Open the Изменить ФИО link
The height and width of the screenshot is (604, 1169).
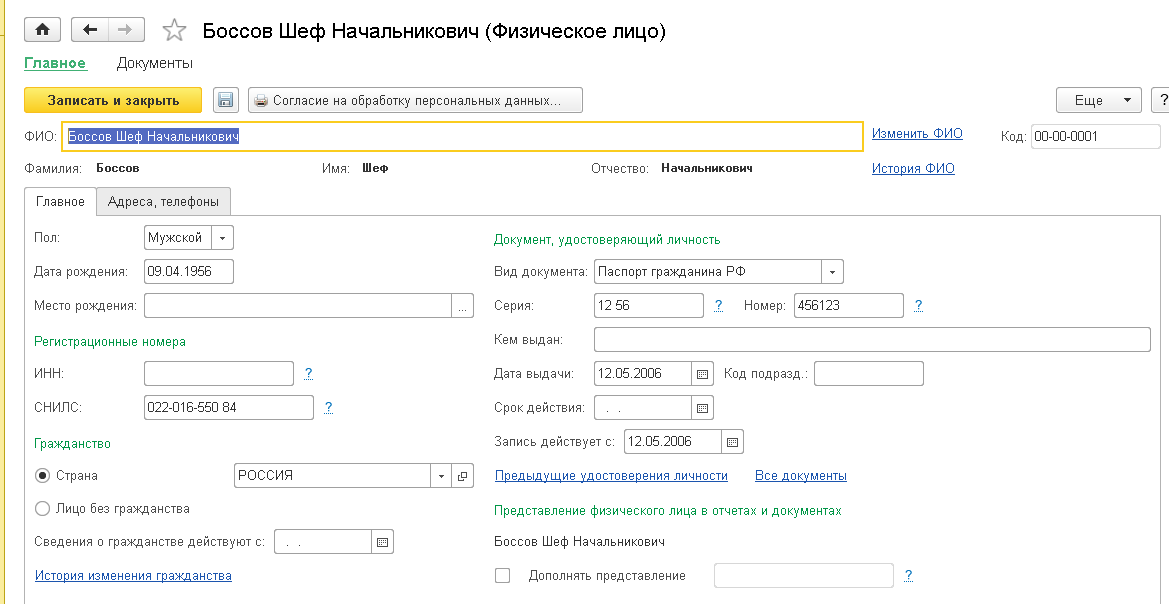coord(917,133)
